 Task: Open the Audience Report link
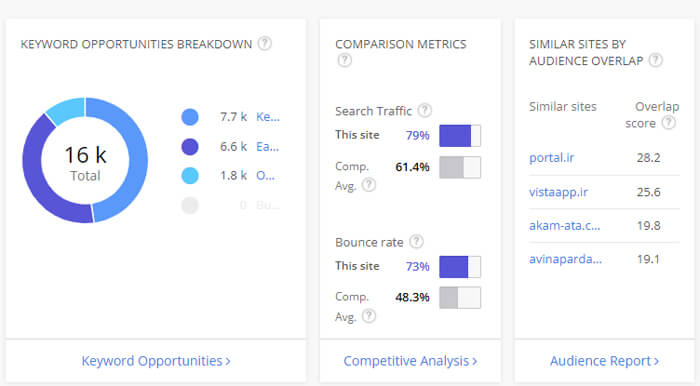click(x=604, y=361)
